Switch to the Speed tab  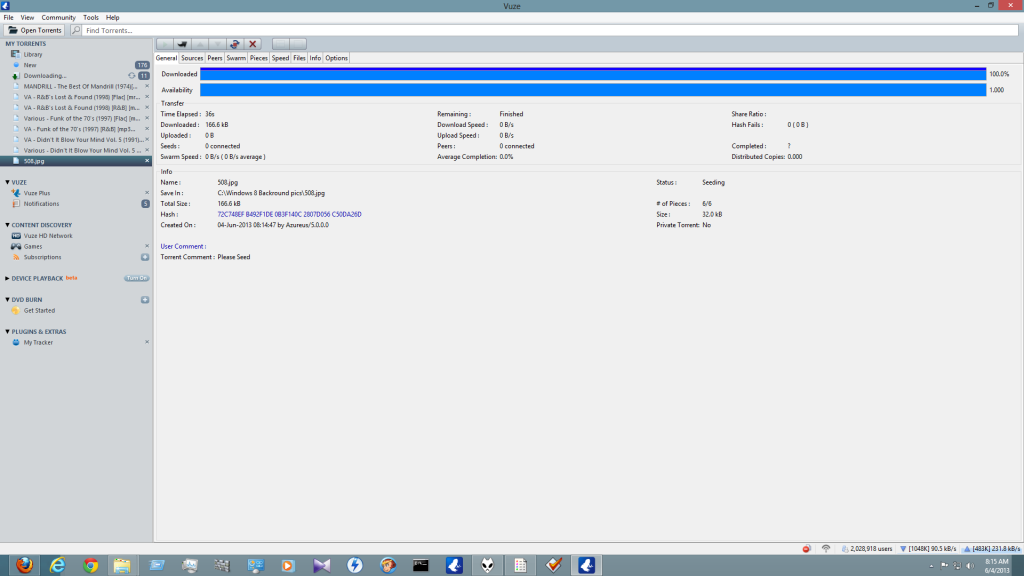tap(280, 58)
